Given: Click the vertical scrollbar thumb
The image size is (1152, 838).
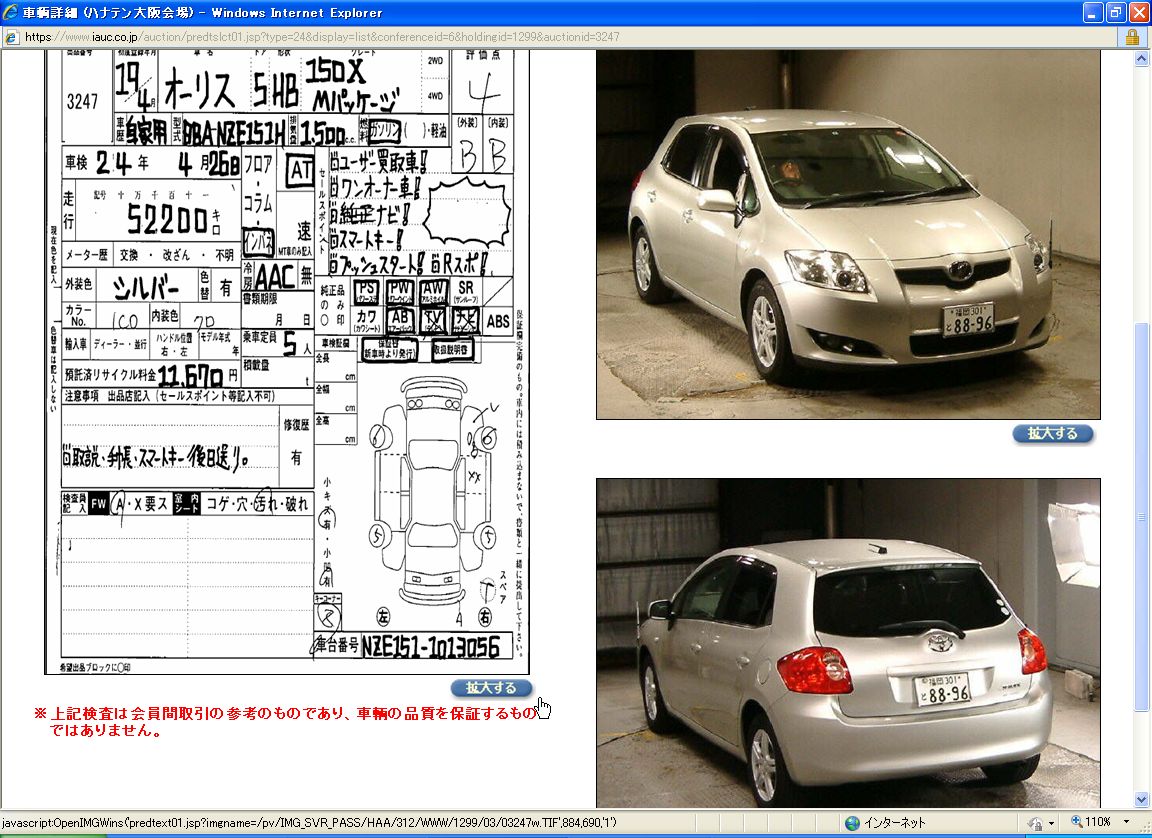Looking at the screenshot, I should (1142, 515).
